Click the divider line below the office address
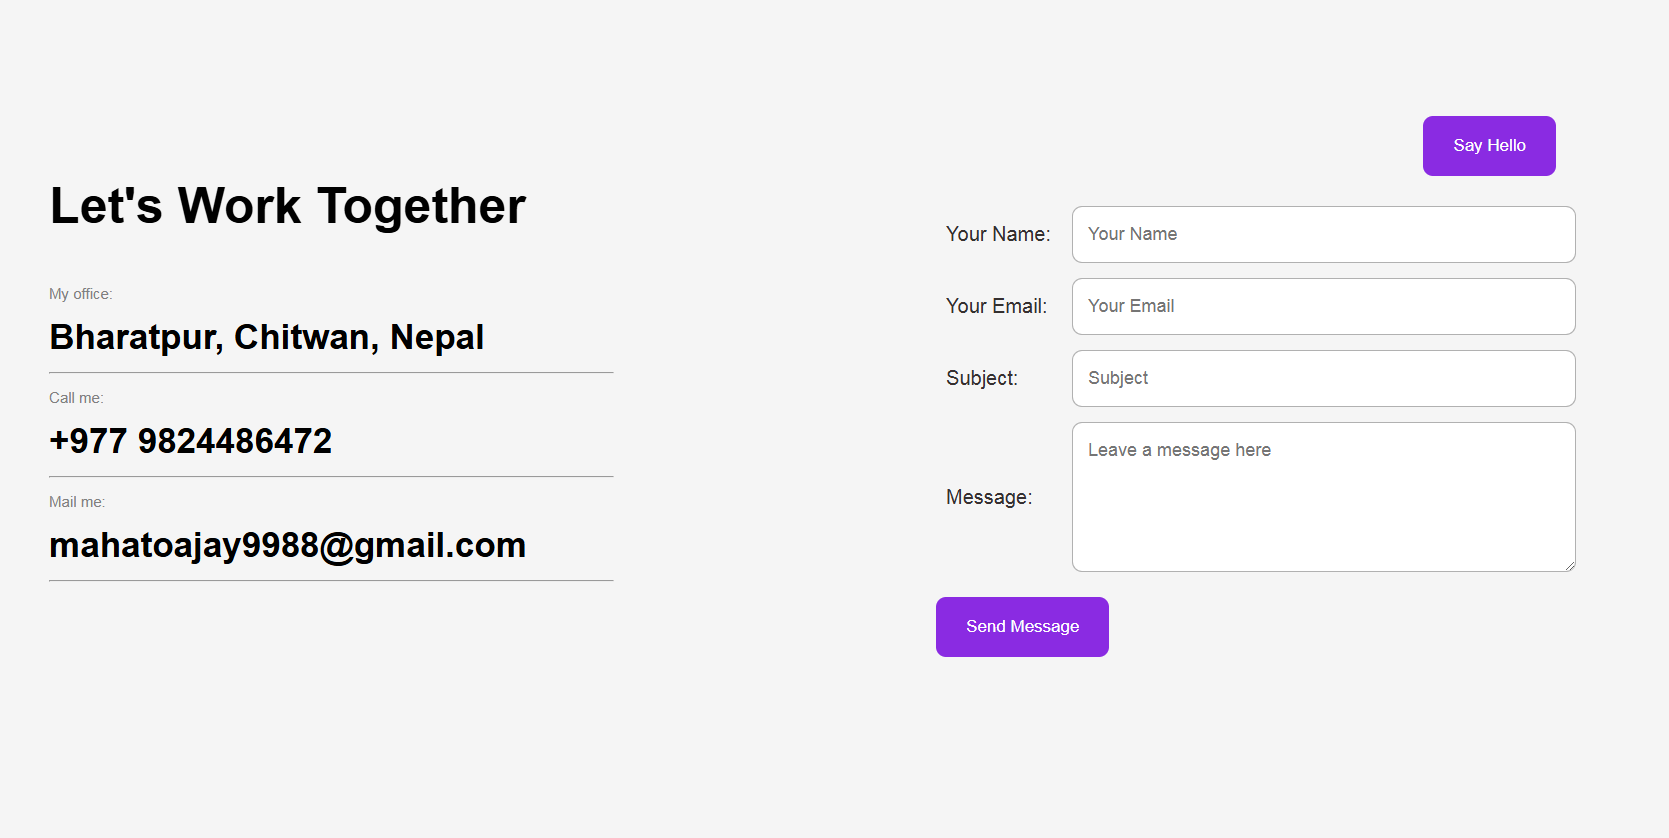Screen dimensions: 1669x838 331,373
